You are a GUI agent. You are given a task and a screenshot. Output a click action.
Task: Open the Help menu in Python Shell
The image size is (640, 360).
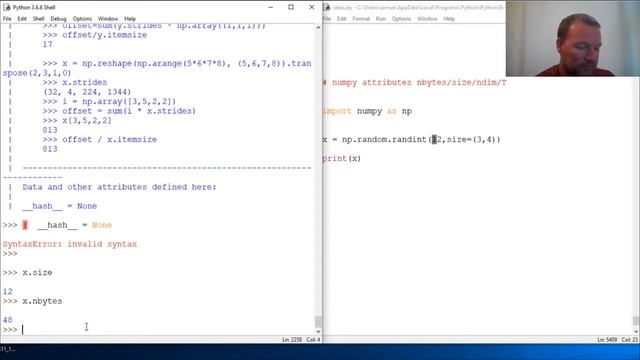(130, 19)
